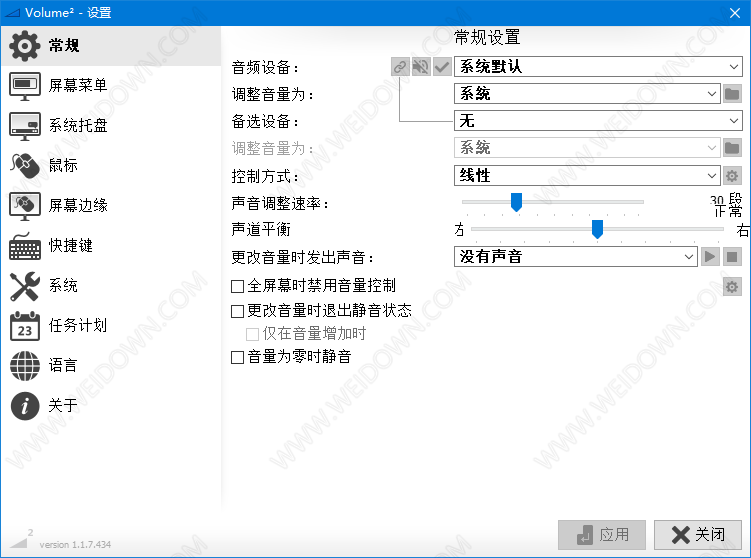Click the 声道平衡 slider thumb

[x=597, y=229]
